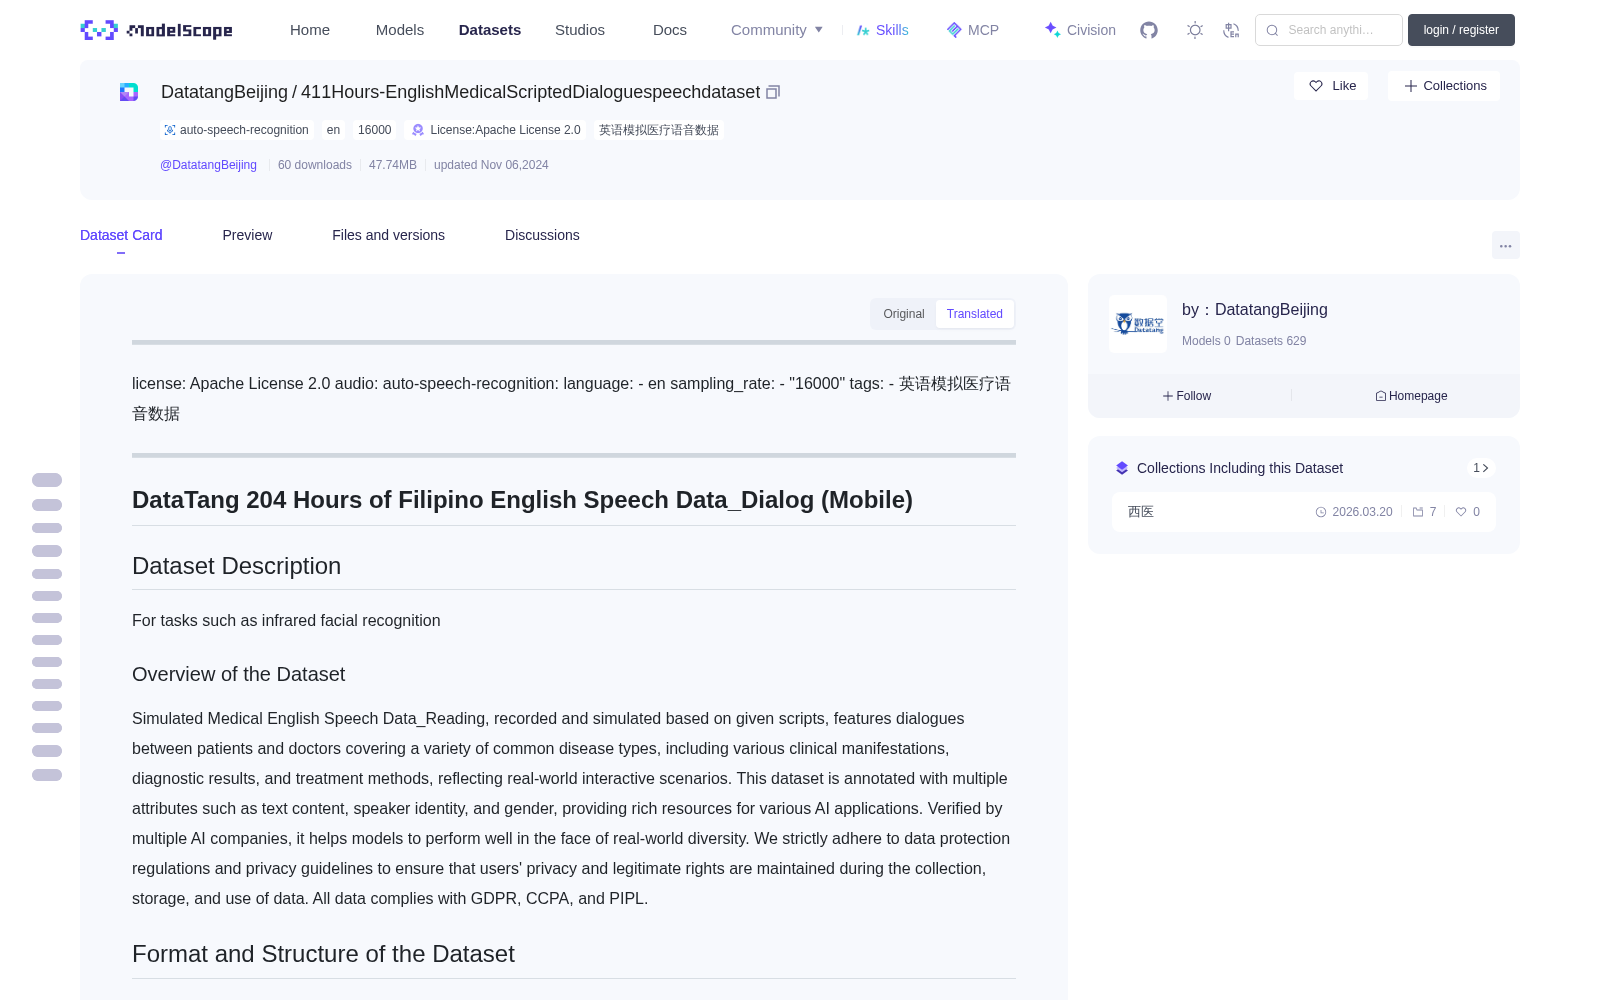Open the Models navigation item
The height and width of the screenshot is (1000, 1600).
pyautogui.click(x=400, y=30)
